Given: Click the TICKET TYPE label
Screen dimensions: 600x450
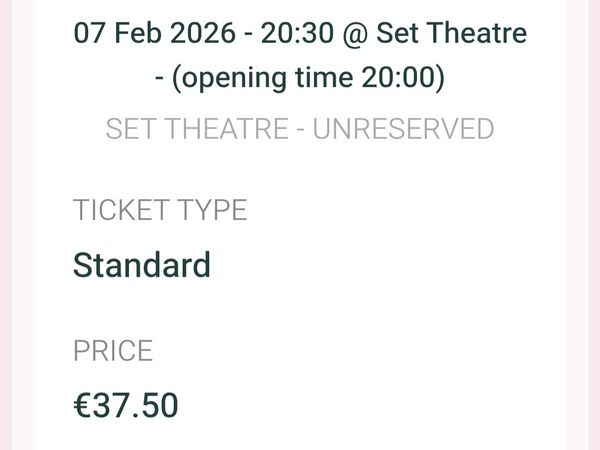Looking at the screenshot, I should tap(160, 211).
